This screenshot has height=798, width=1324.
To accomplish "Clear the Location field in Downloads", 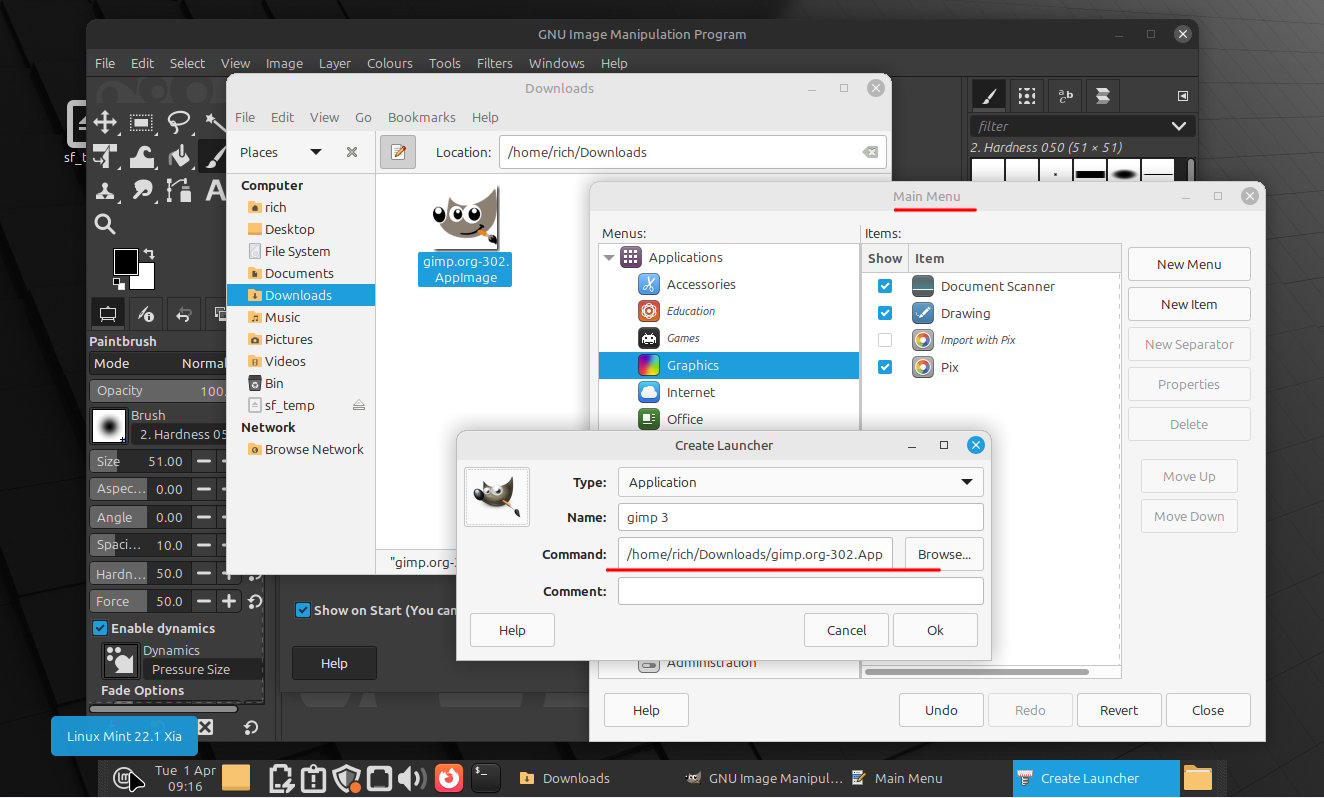I will pyautogui.click(x=870, y=152).
